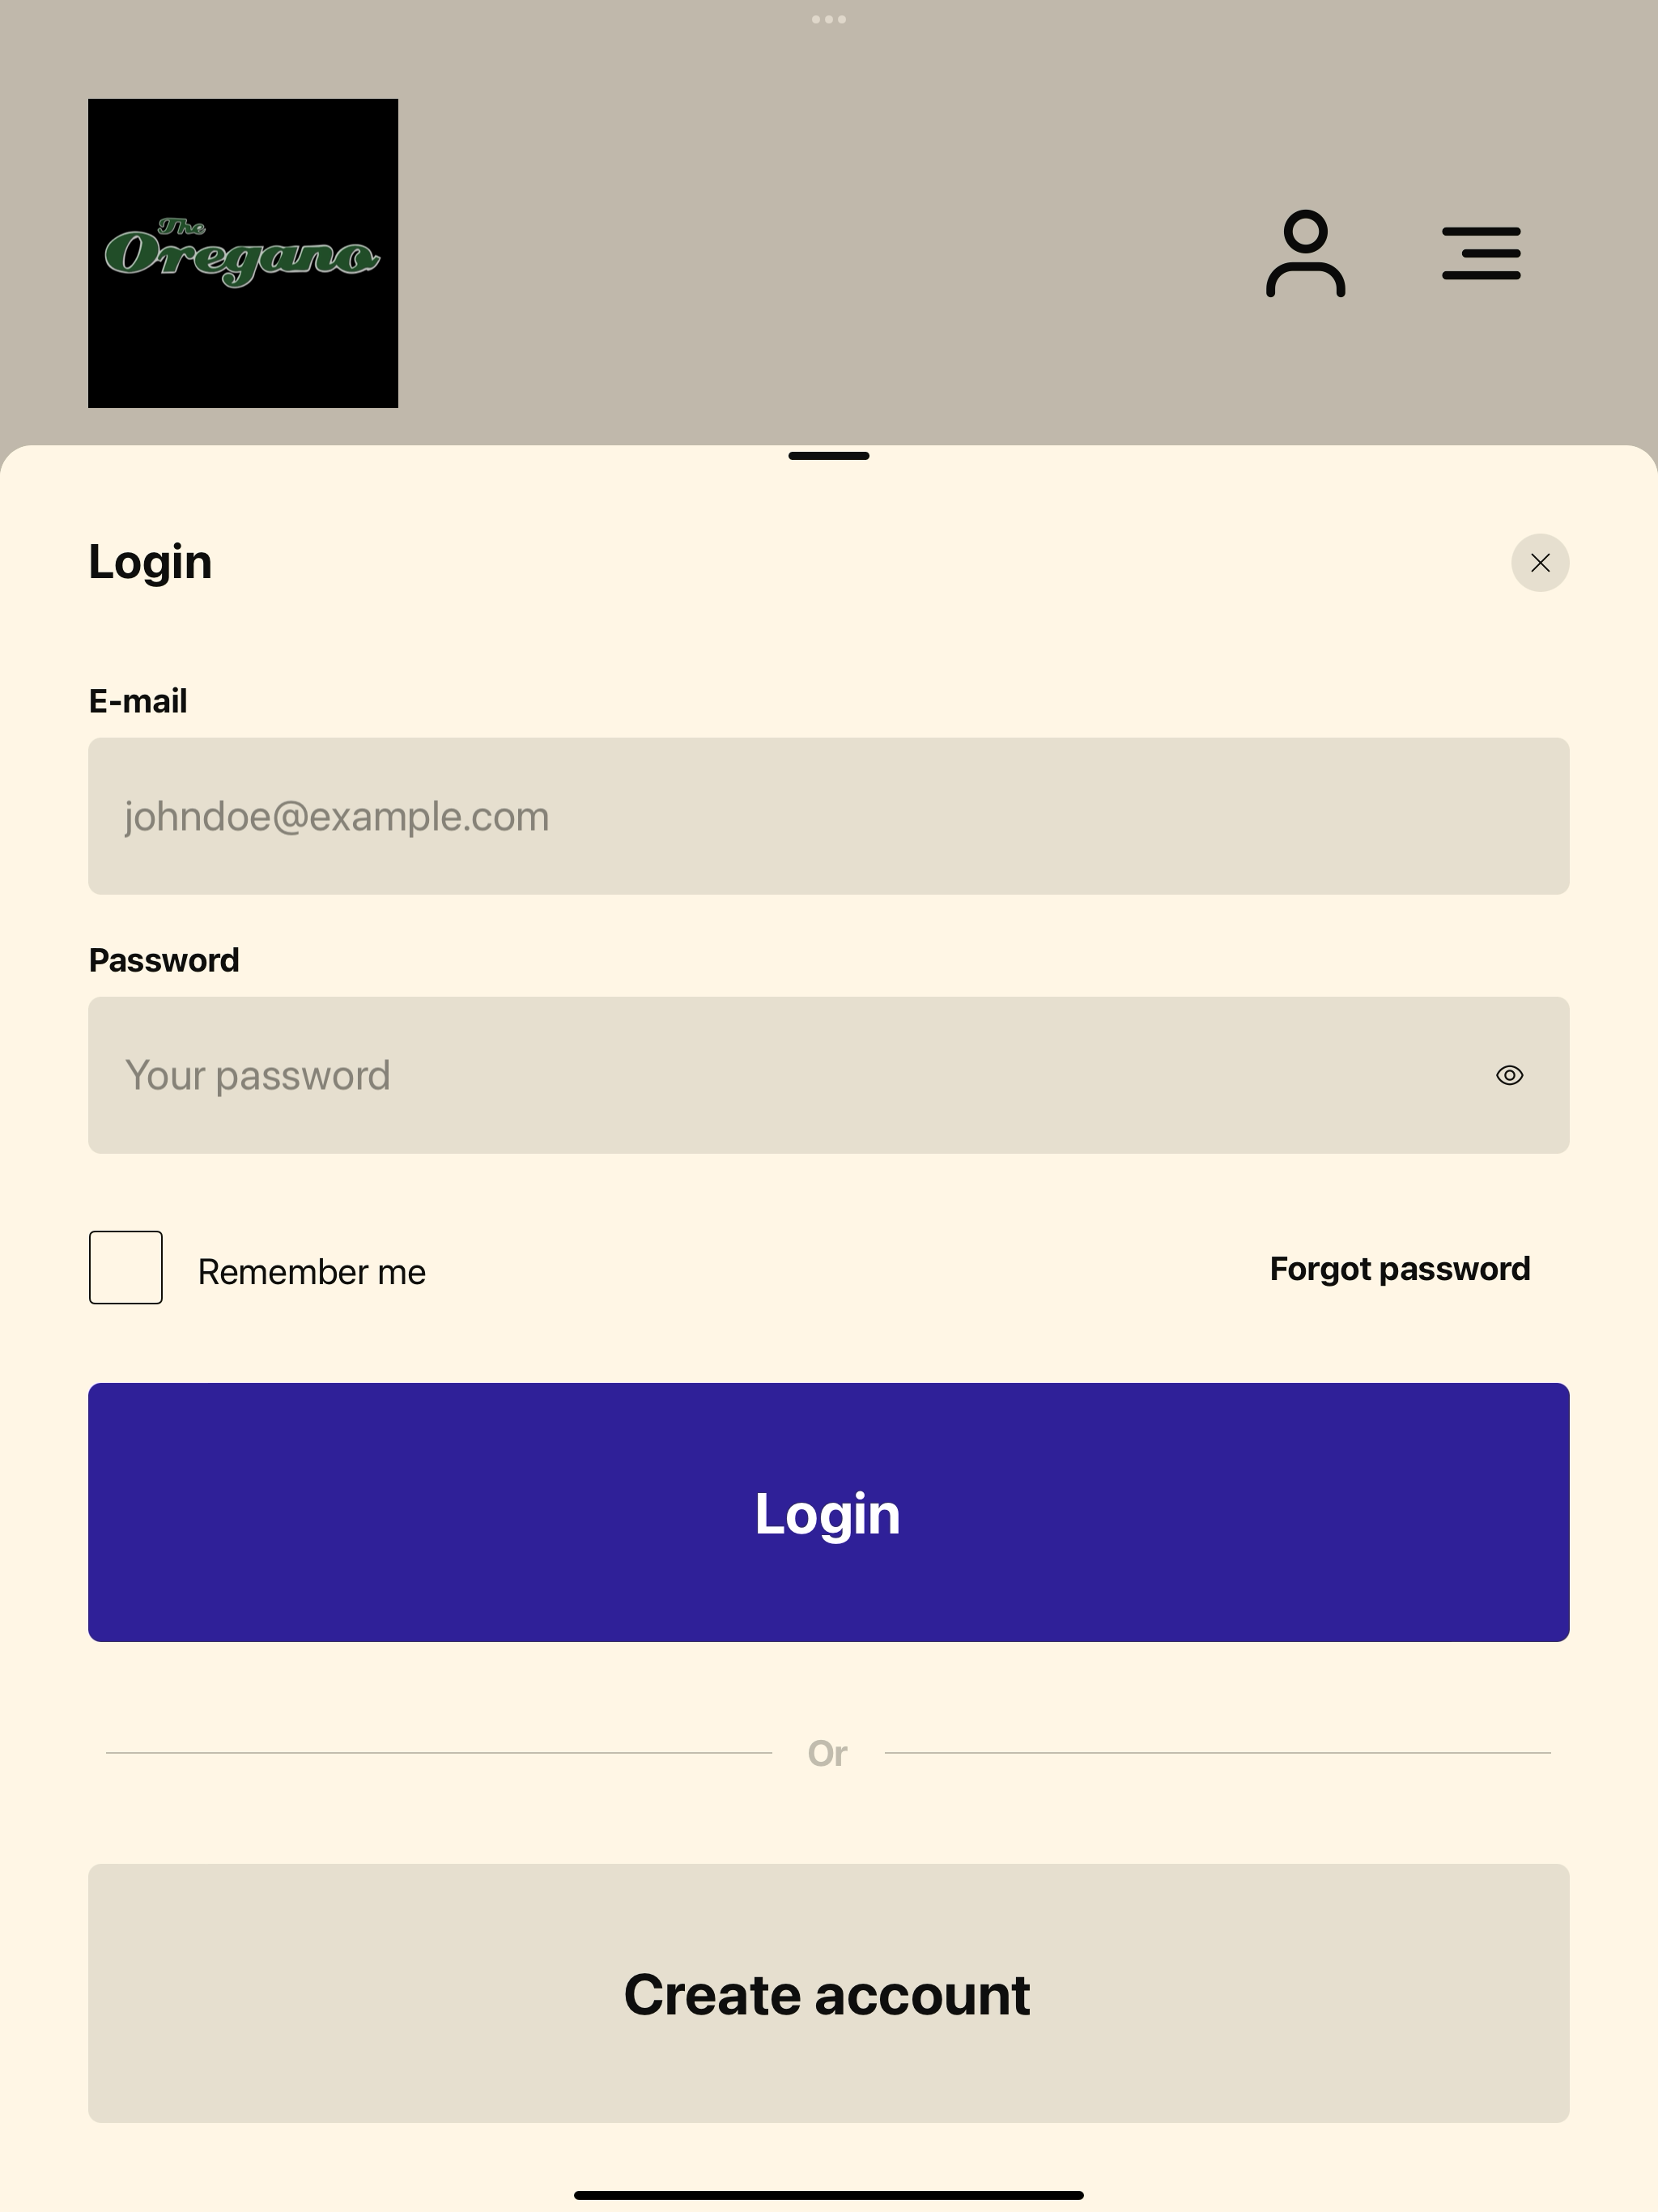Open the Forgot password link
The image size is (1658, 2212).
[x=1400, y=1269]
